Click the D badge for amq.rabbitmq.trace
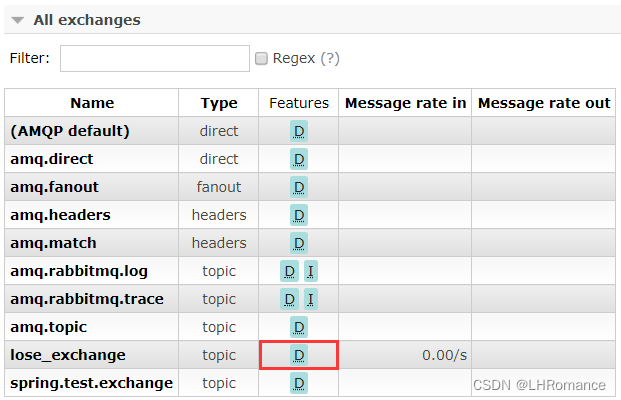 [x=289, y=299]
